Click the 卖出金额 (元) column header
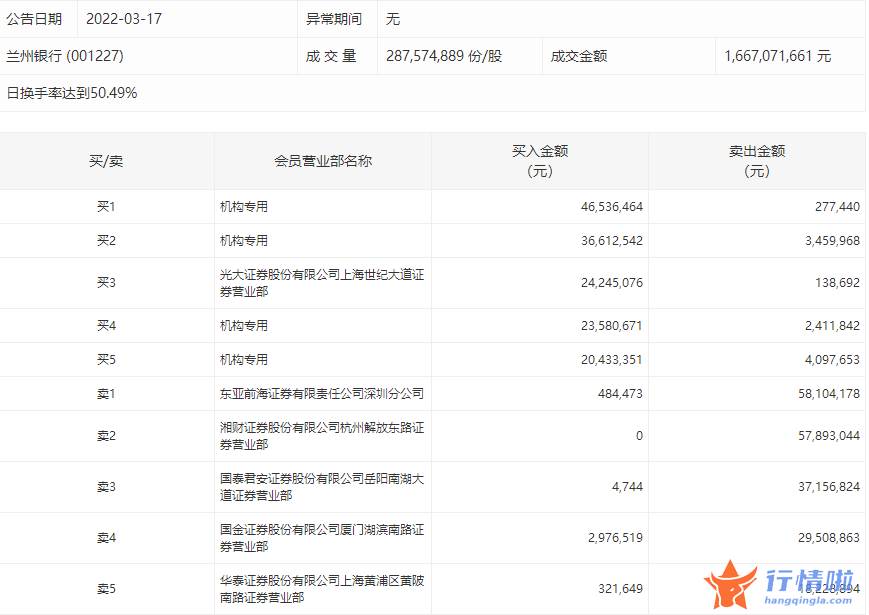 (757, 161)
